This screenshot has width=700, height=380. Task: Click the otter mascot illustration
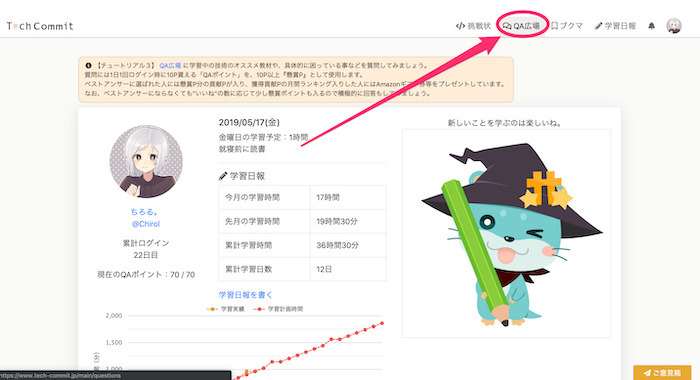[x=506, y=234]
